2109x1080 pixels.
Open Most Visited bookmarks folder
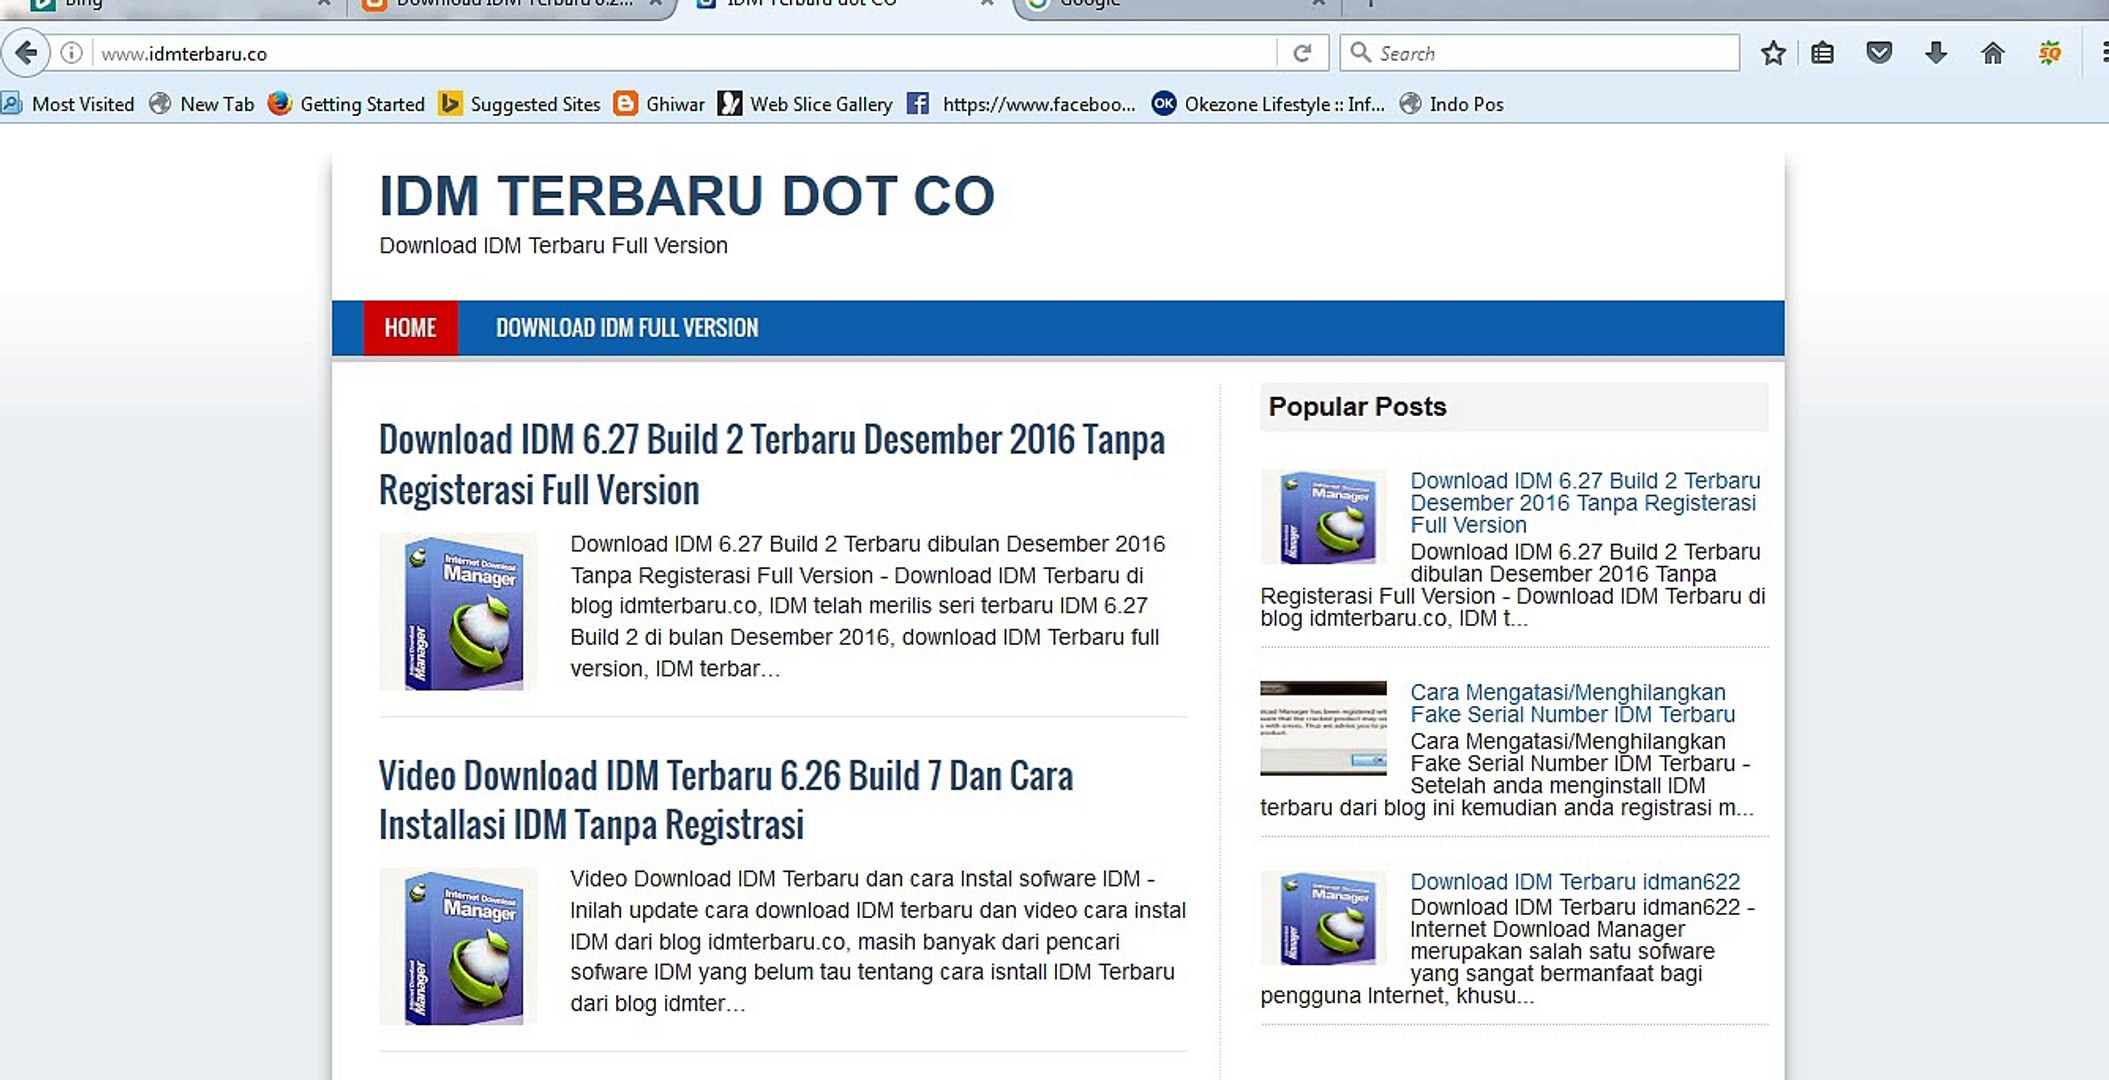68,104
